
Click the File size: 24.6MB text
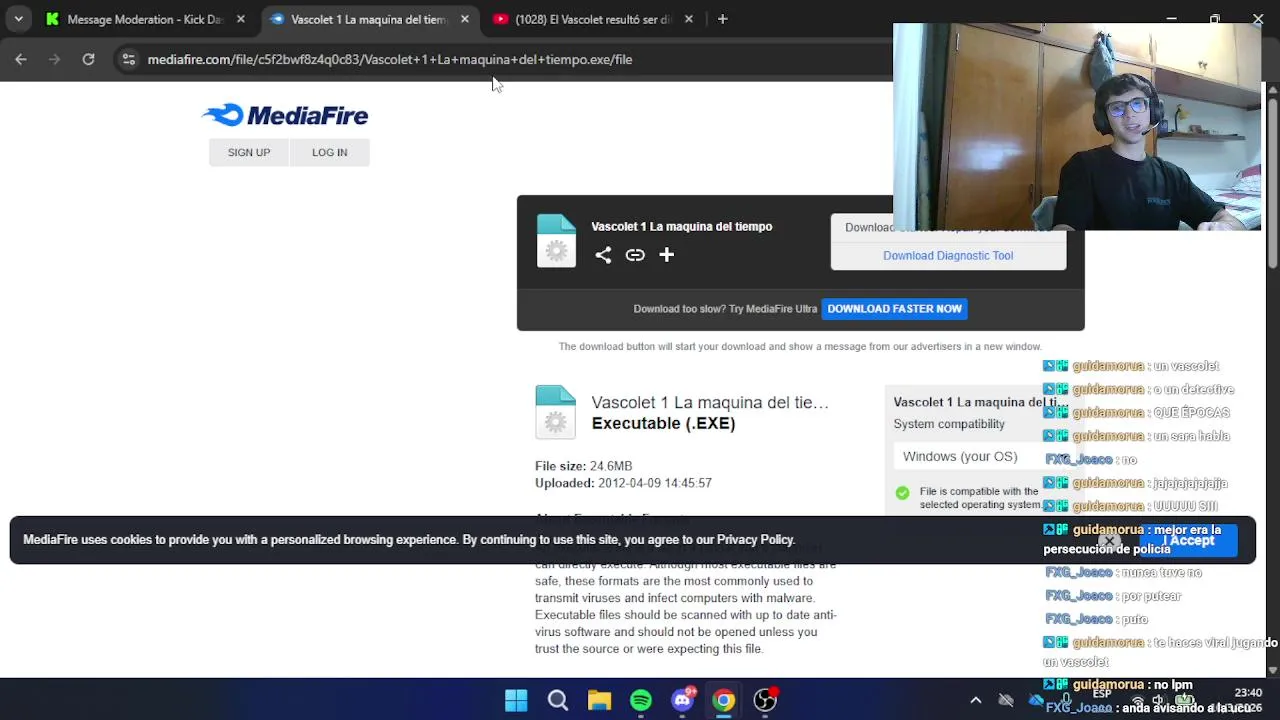pyautogui.click(x=584, y=466)
